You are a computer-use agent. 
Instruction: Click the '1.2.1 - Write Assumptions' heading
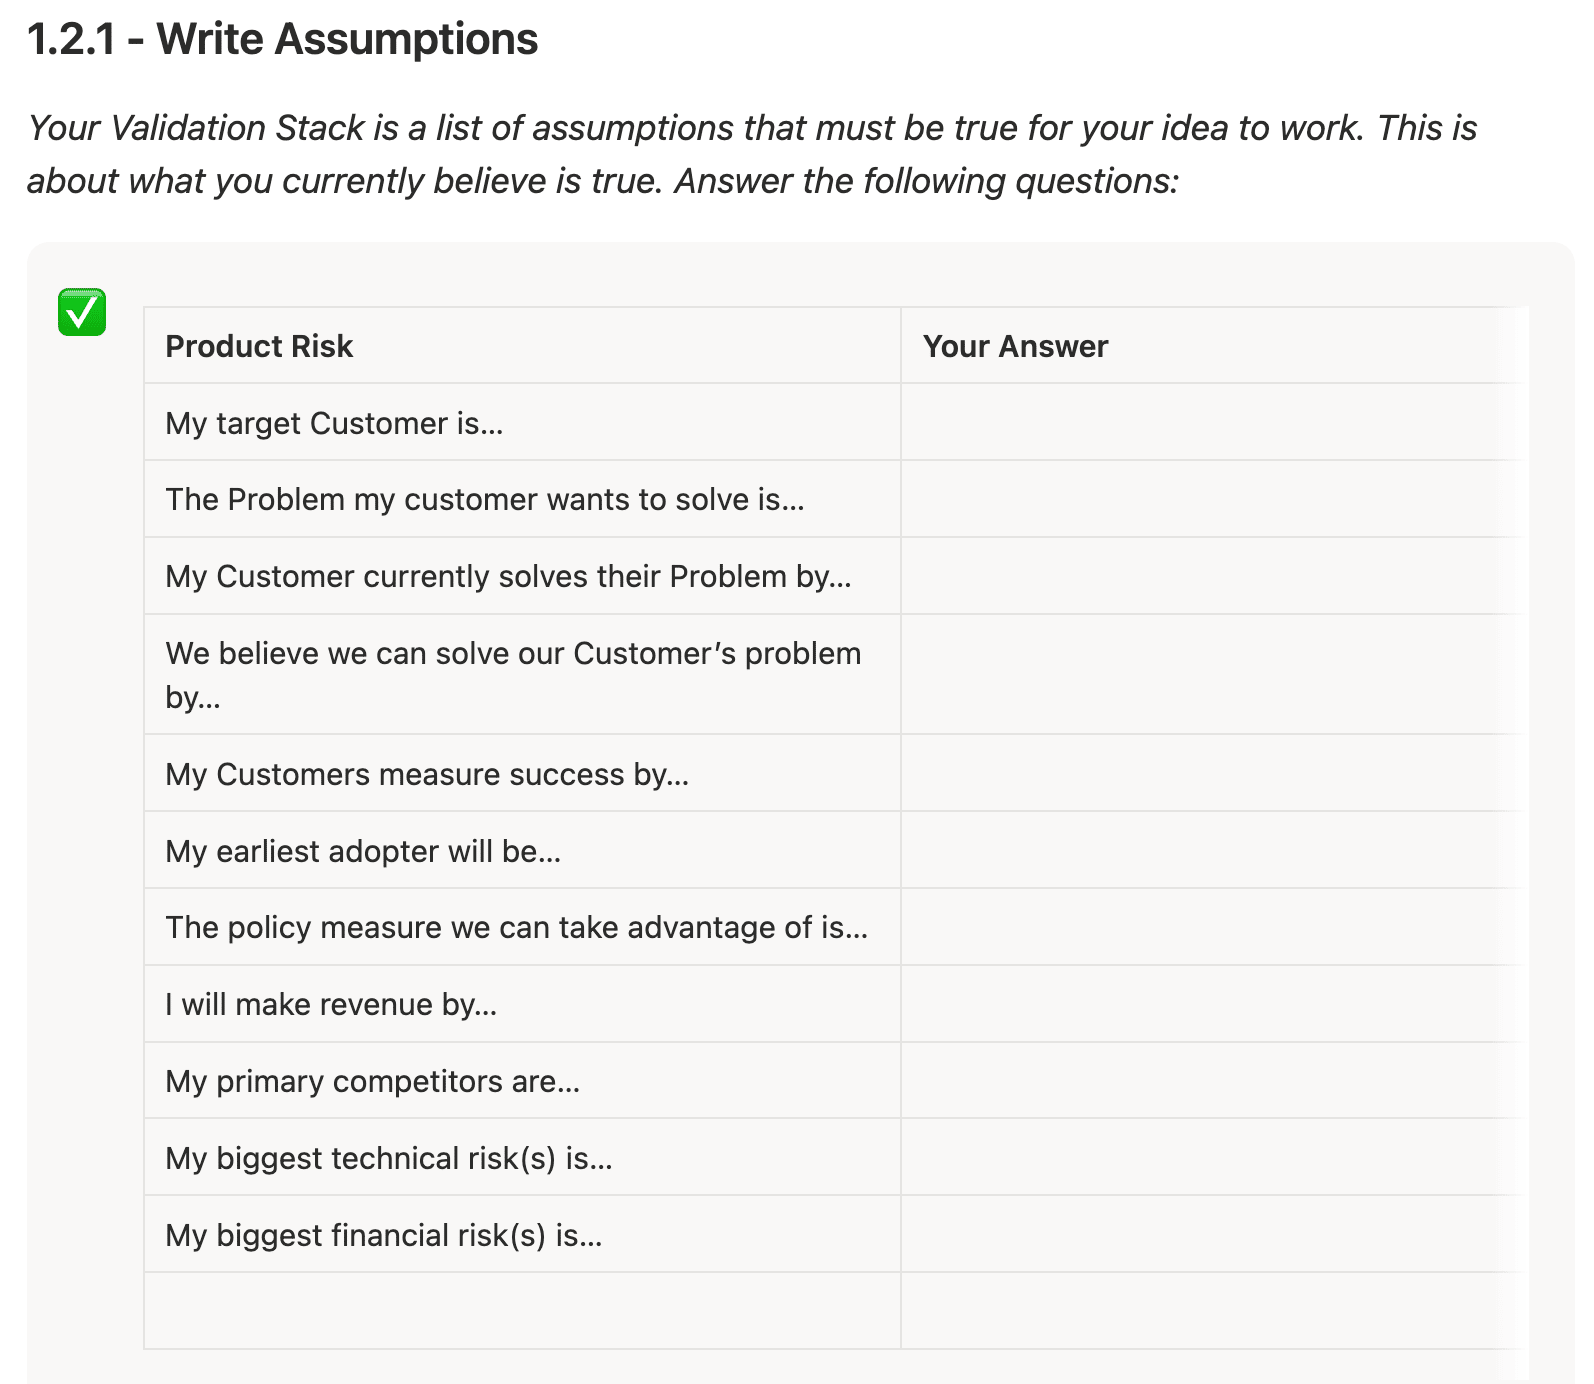click(x=282, y=40)
